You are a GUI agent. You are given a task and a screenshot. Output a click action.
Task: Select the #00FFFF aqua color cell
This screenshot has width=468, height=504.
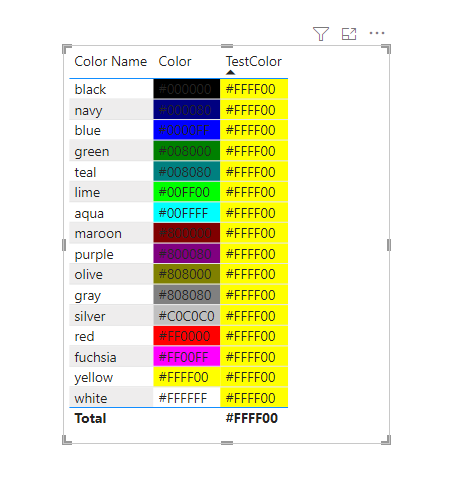(x=187, y=213)
